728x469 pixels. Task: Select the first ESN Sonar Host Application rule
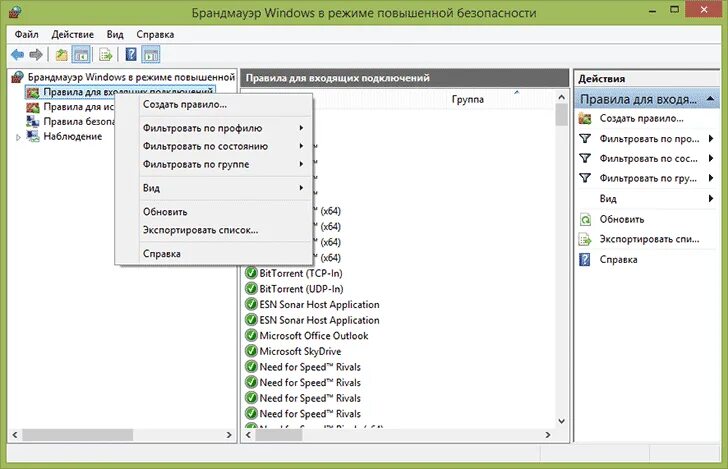click(x=319, y=305)
